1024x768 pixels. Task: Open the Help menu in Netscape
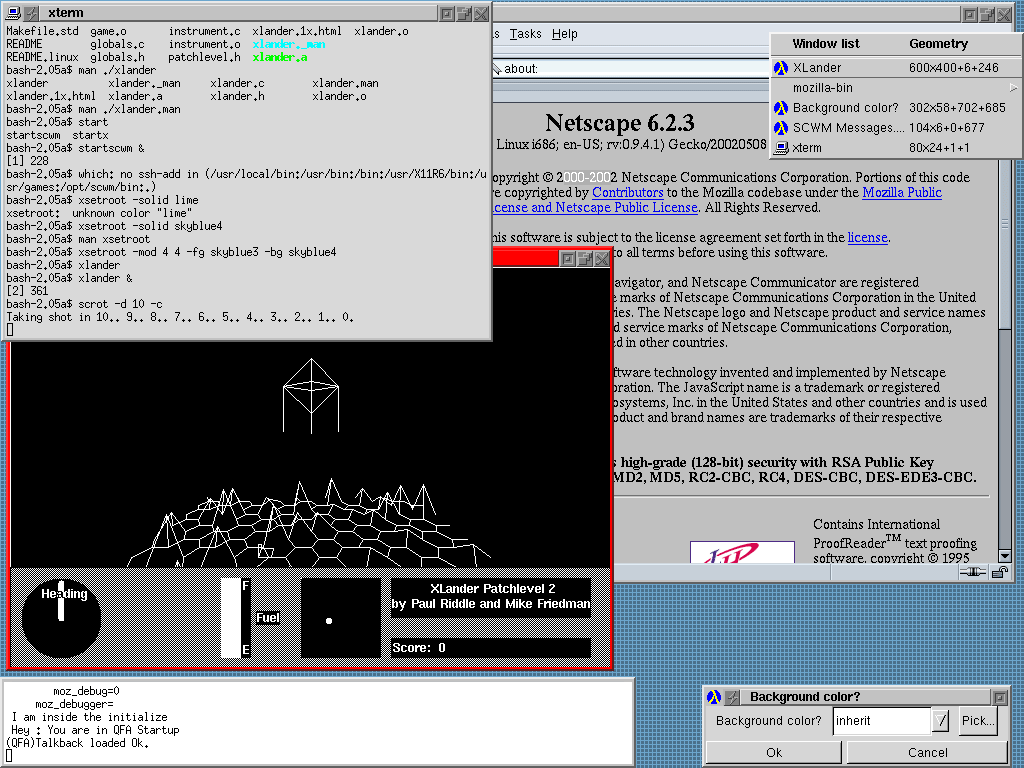click(x=565, y=34)
